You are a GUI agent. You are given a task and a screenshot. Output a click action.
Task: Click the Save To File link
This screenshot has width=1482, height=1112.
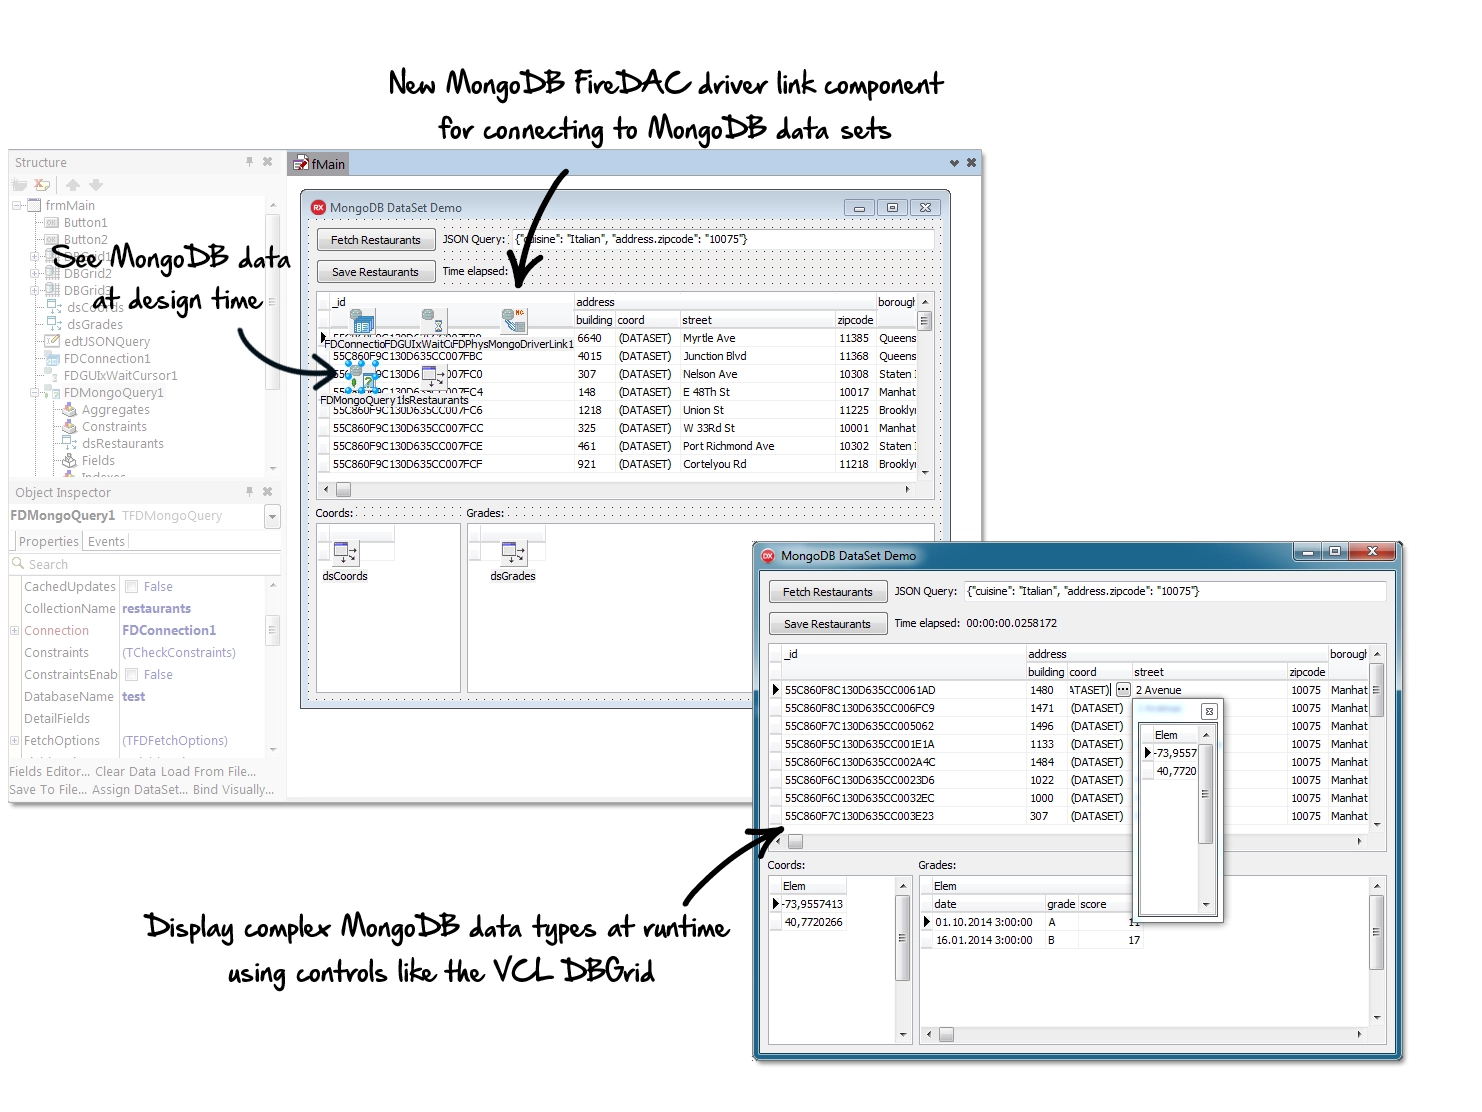(48, 789)
